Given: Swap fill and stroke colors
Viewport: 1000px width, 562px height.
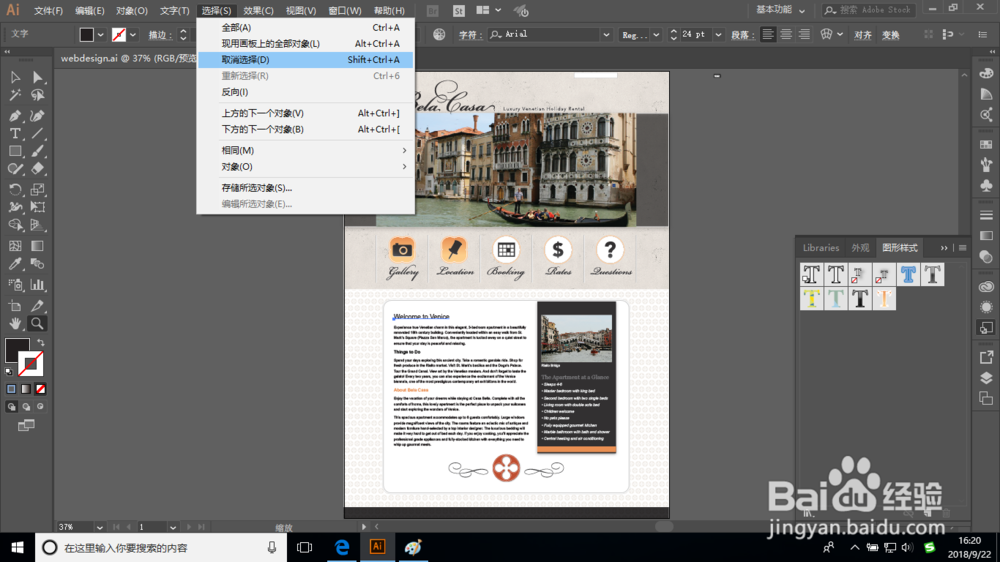Looking at the screenshot, I should [x=40, y=343].
